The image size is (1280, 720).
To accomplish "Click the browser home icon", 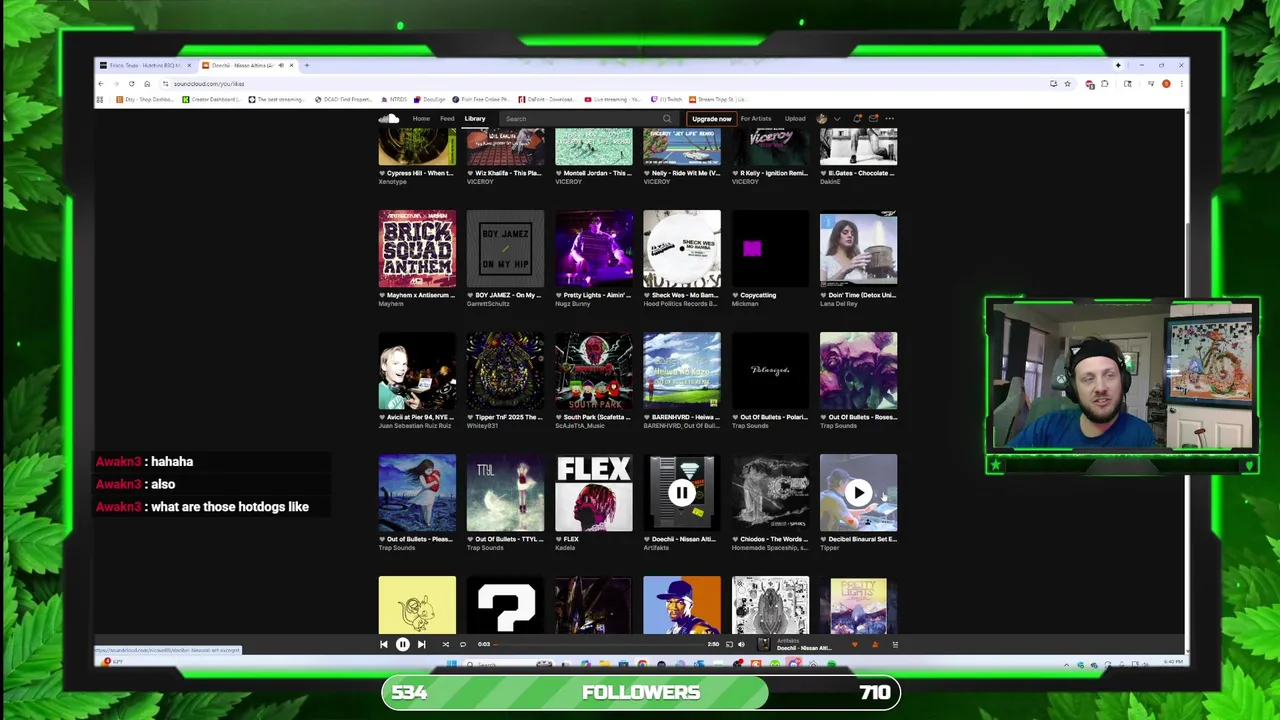I will (147, 84).
